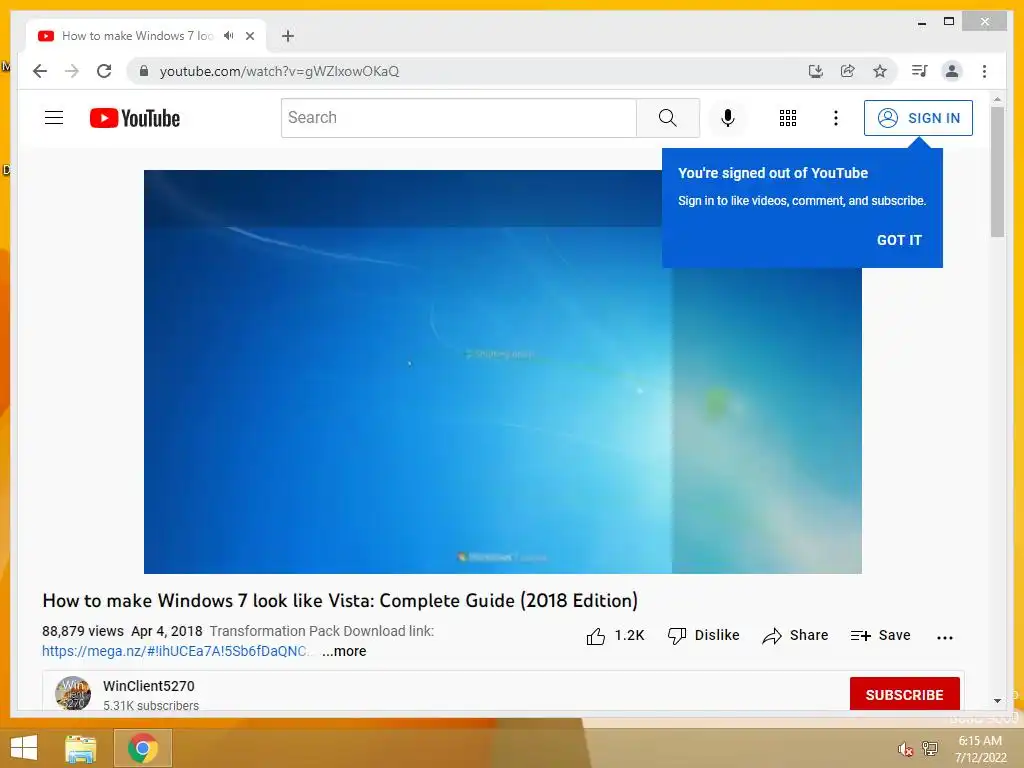Screen dimensions: 1024x768
Task: Open more actions ellipsis under the video
Action: click(944, 637)
